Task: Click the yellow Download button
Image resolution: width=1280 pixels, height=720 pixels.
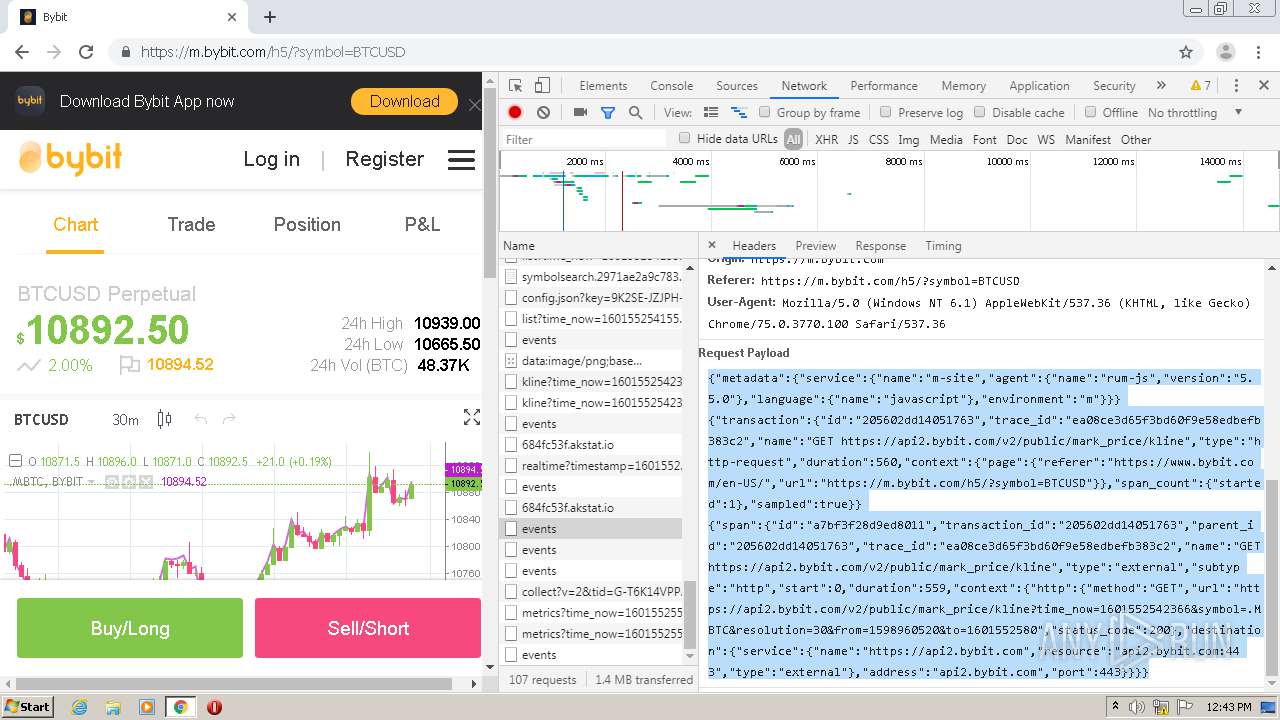Action: point(405,101)
